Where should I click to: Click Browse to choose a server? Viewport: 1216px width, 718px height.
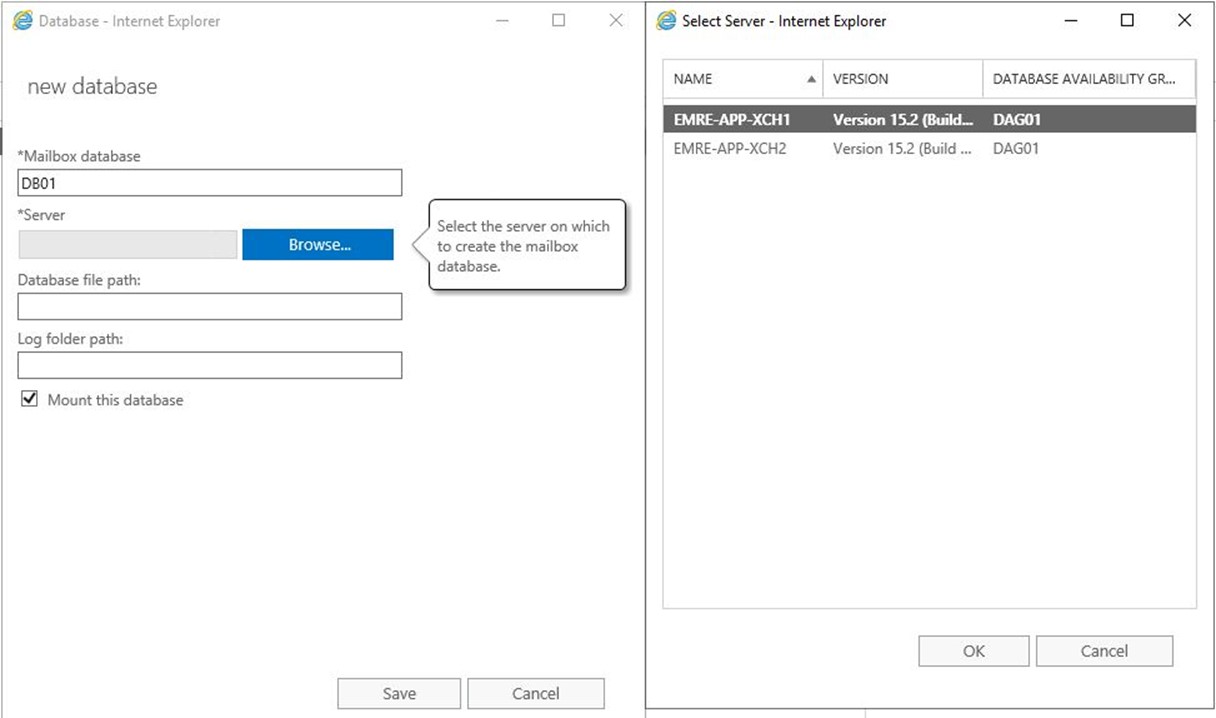tap(318, 245)
